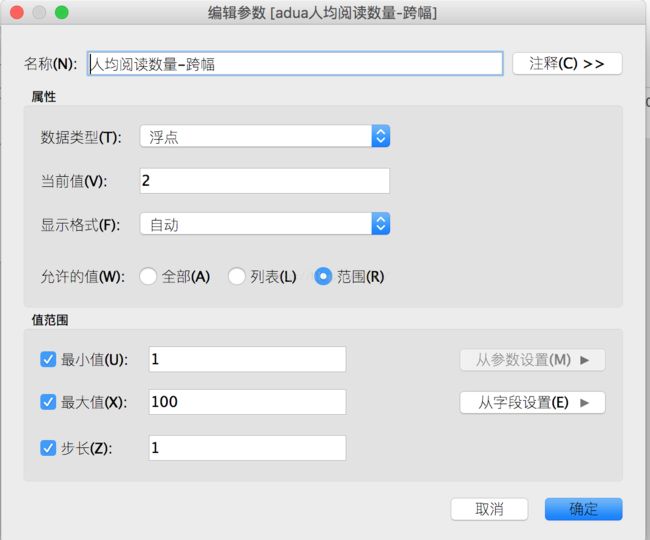Select the 列表(L) radio button
650x540 pixels.
[236, 276]
